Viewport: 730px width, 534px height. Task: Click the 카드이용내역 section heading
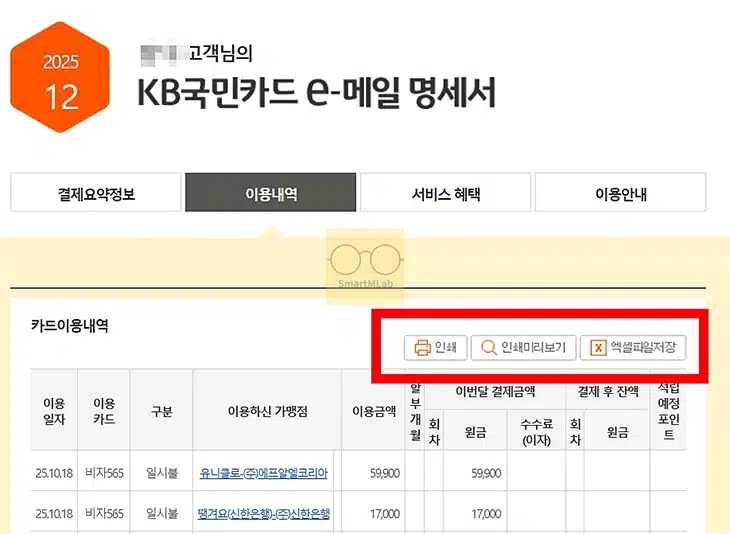[69, 325]
